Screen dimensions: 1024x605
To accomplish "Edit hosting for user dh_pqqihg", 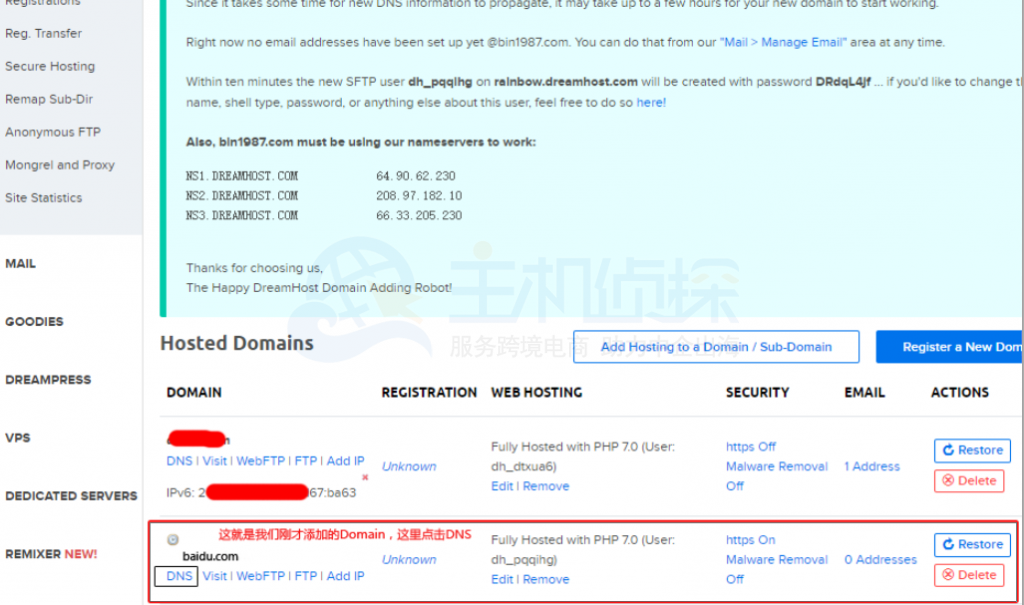I will click(502, 580).
